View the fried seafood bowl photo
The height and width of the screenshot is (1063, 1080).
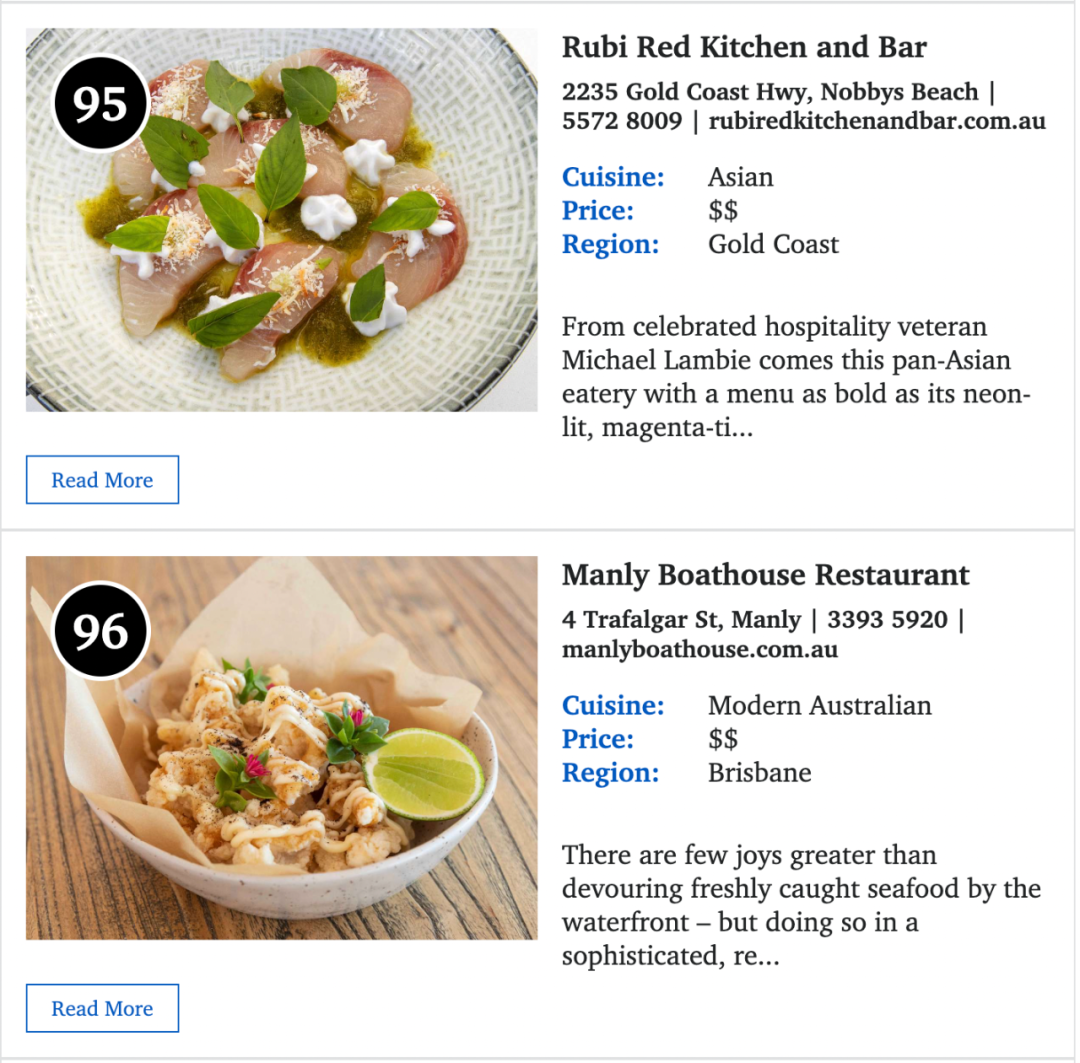[282, 748]
